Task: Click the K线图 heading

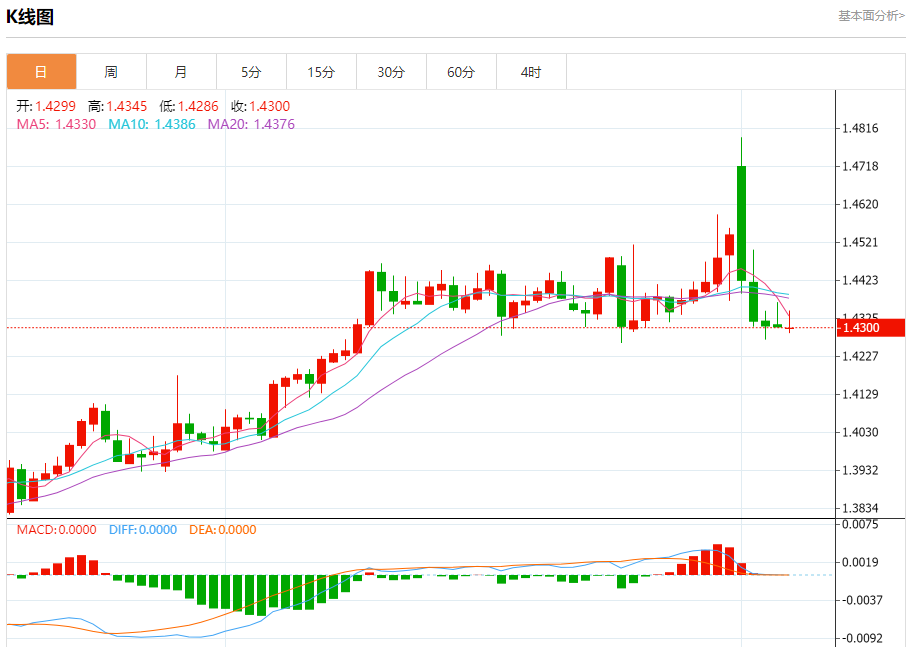Action: coord(30,17)
